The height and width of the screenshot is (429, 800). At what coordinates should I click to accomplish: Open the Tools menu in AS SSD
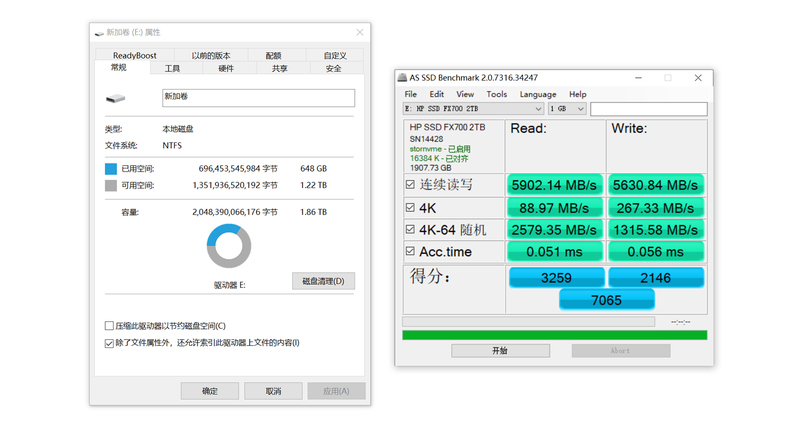(x=496, y=94)
